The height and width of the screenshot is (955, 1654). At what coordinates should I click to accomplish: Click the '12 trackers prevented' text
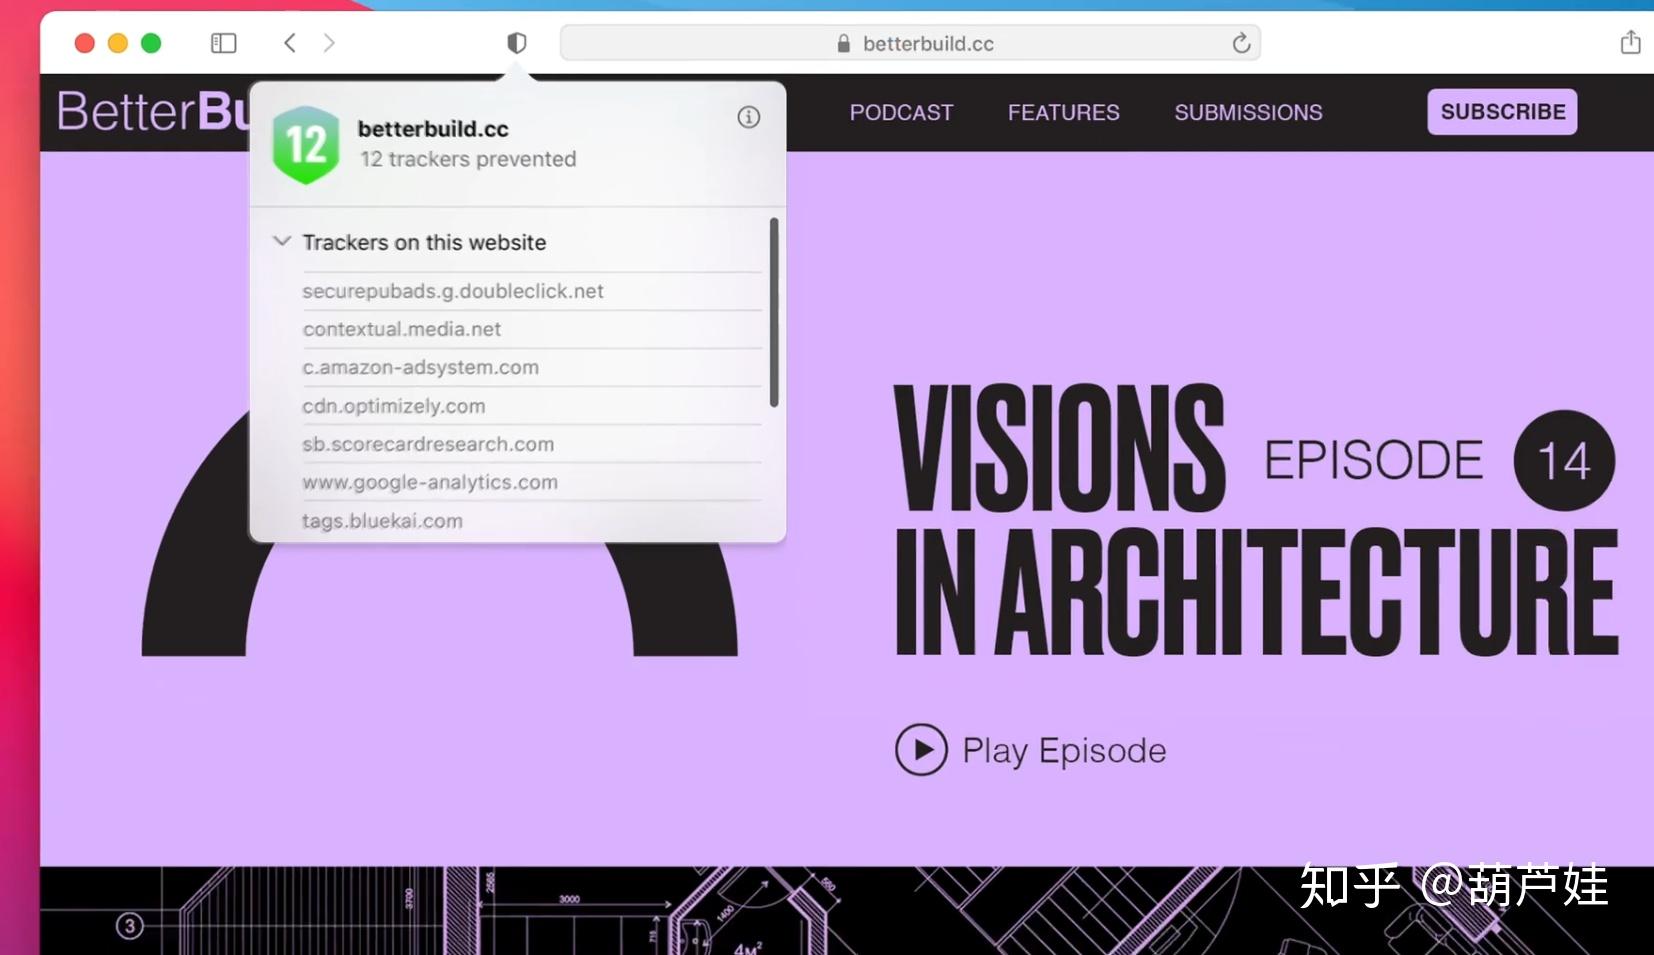pyautogui.click(x=468, y=159)
